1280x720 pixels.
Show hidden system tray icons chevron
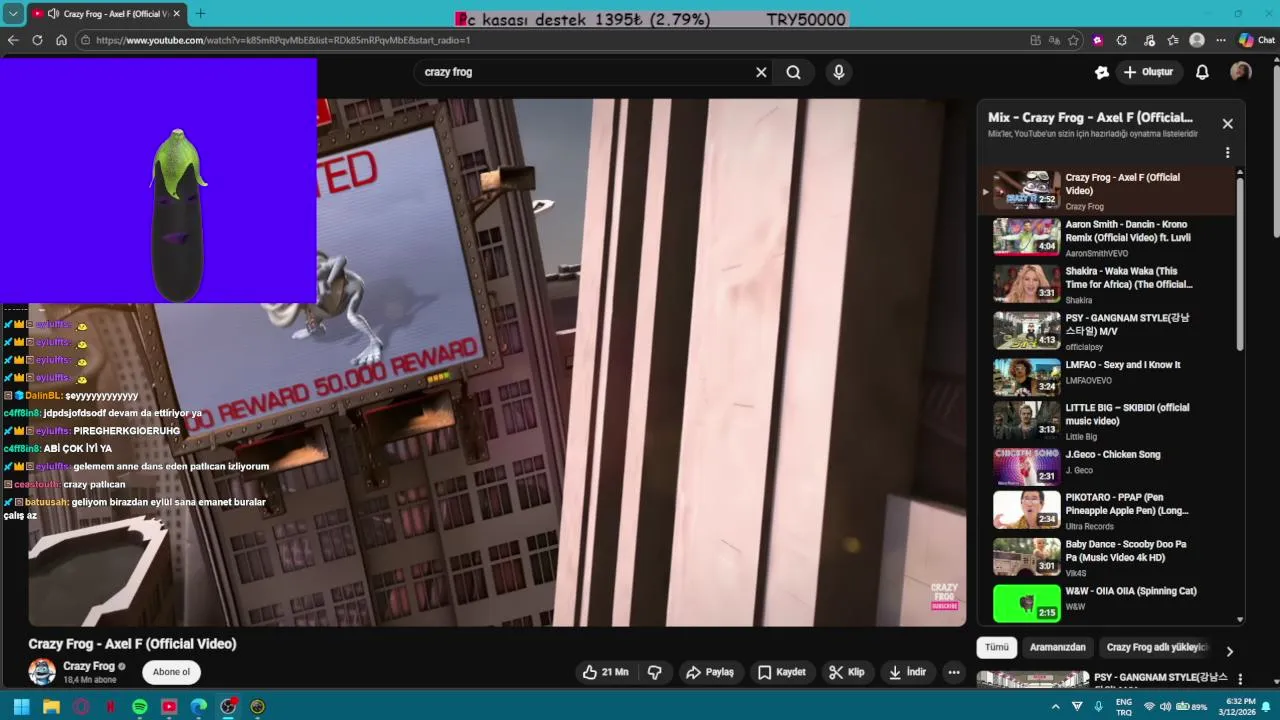(x=1055, y=706)
